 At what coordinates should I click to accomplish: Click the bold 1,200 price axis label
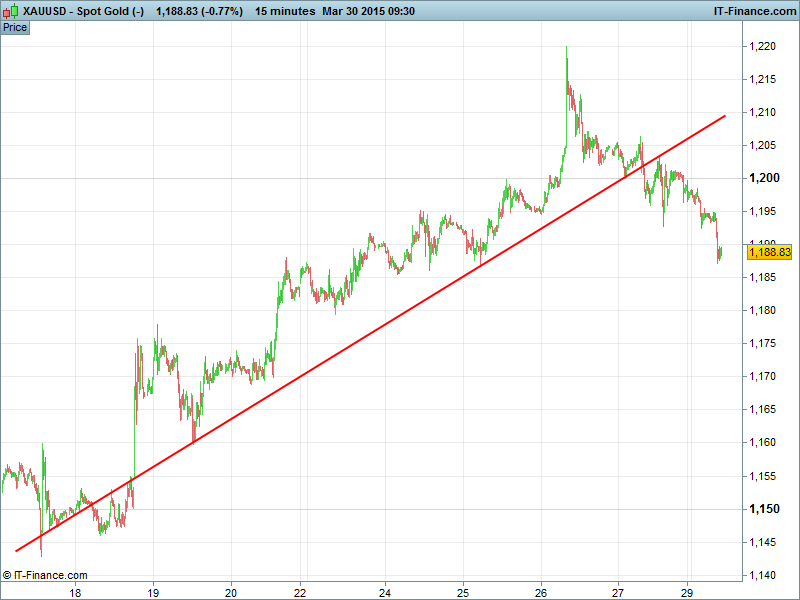click(x=763, y=179)
